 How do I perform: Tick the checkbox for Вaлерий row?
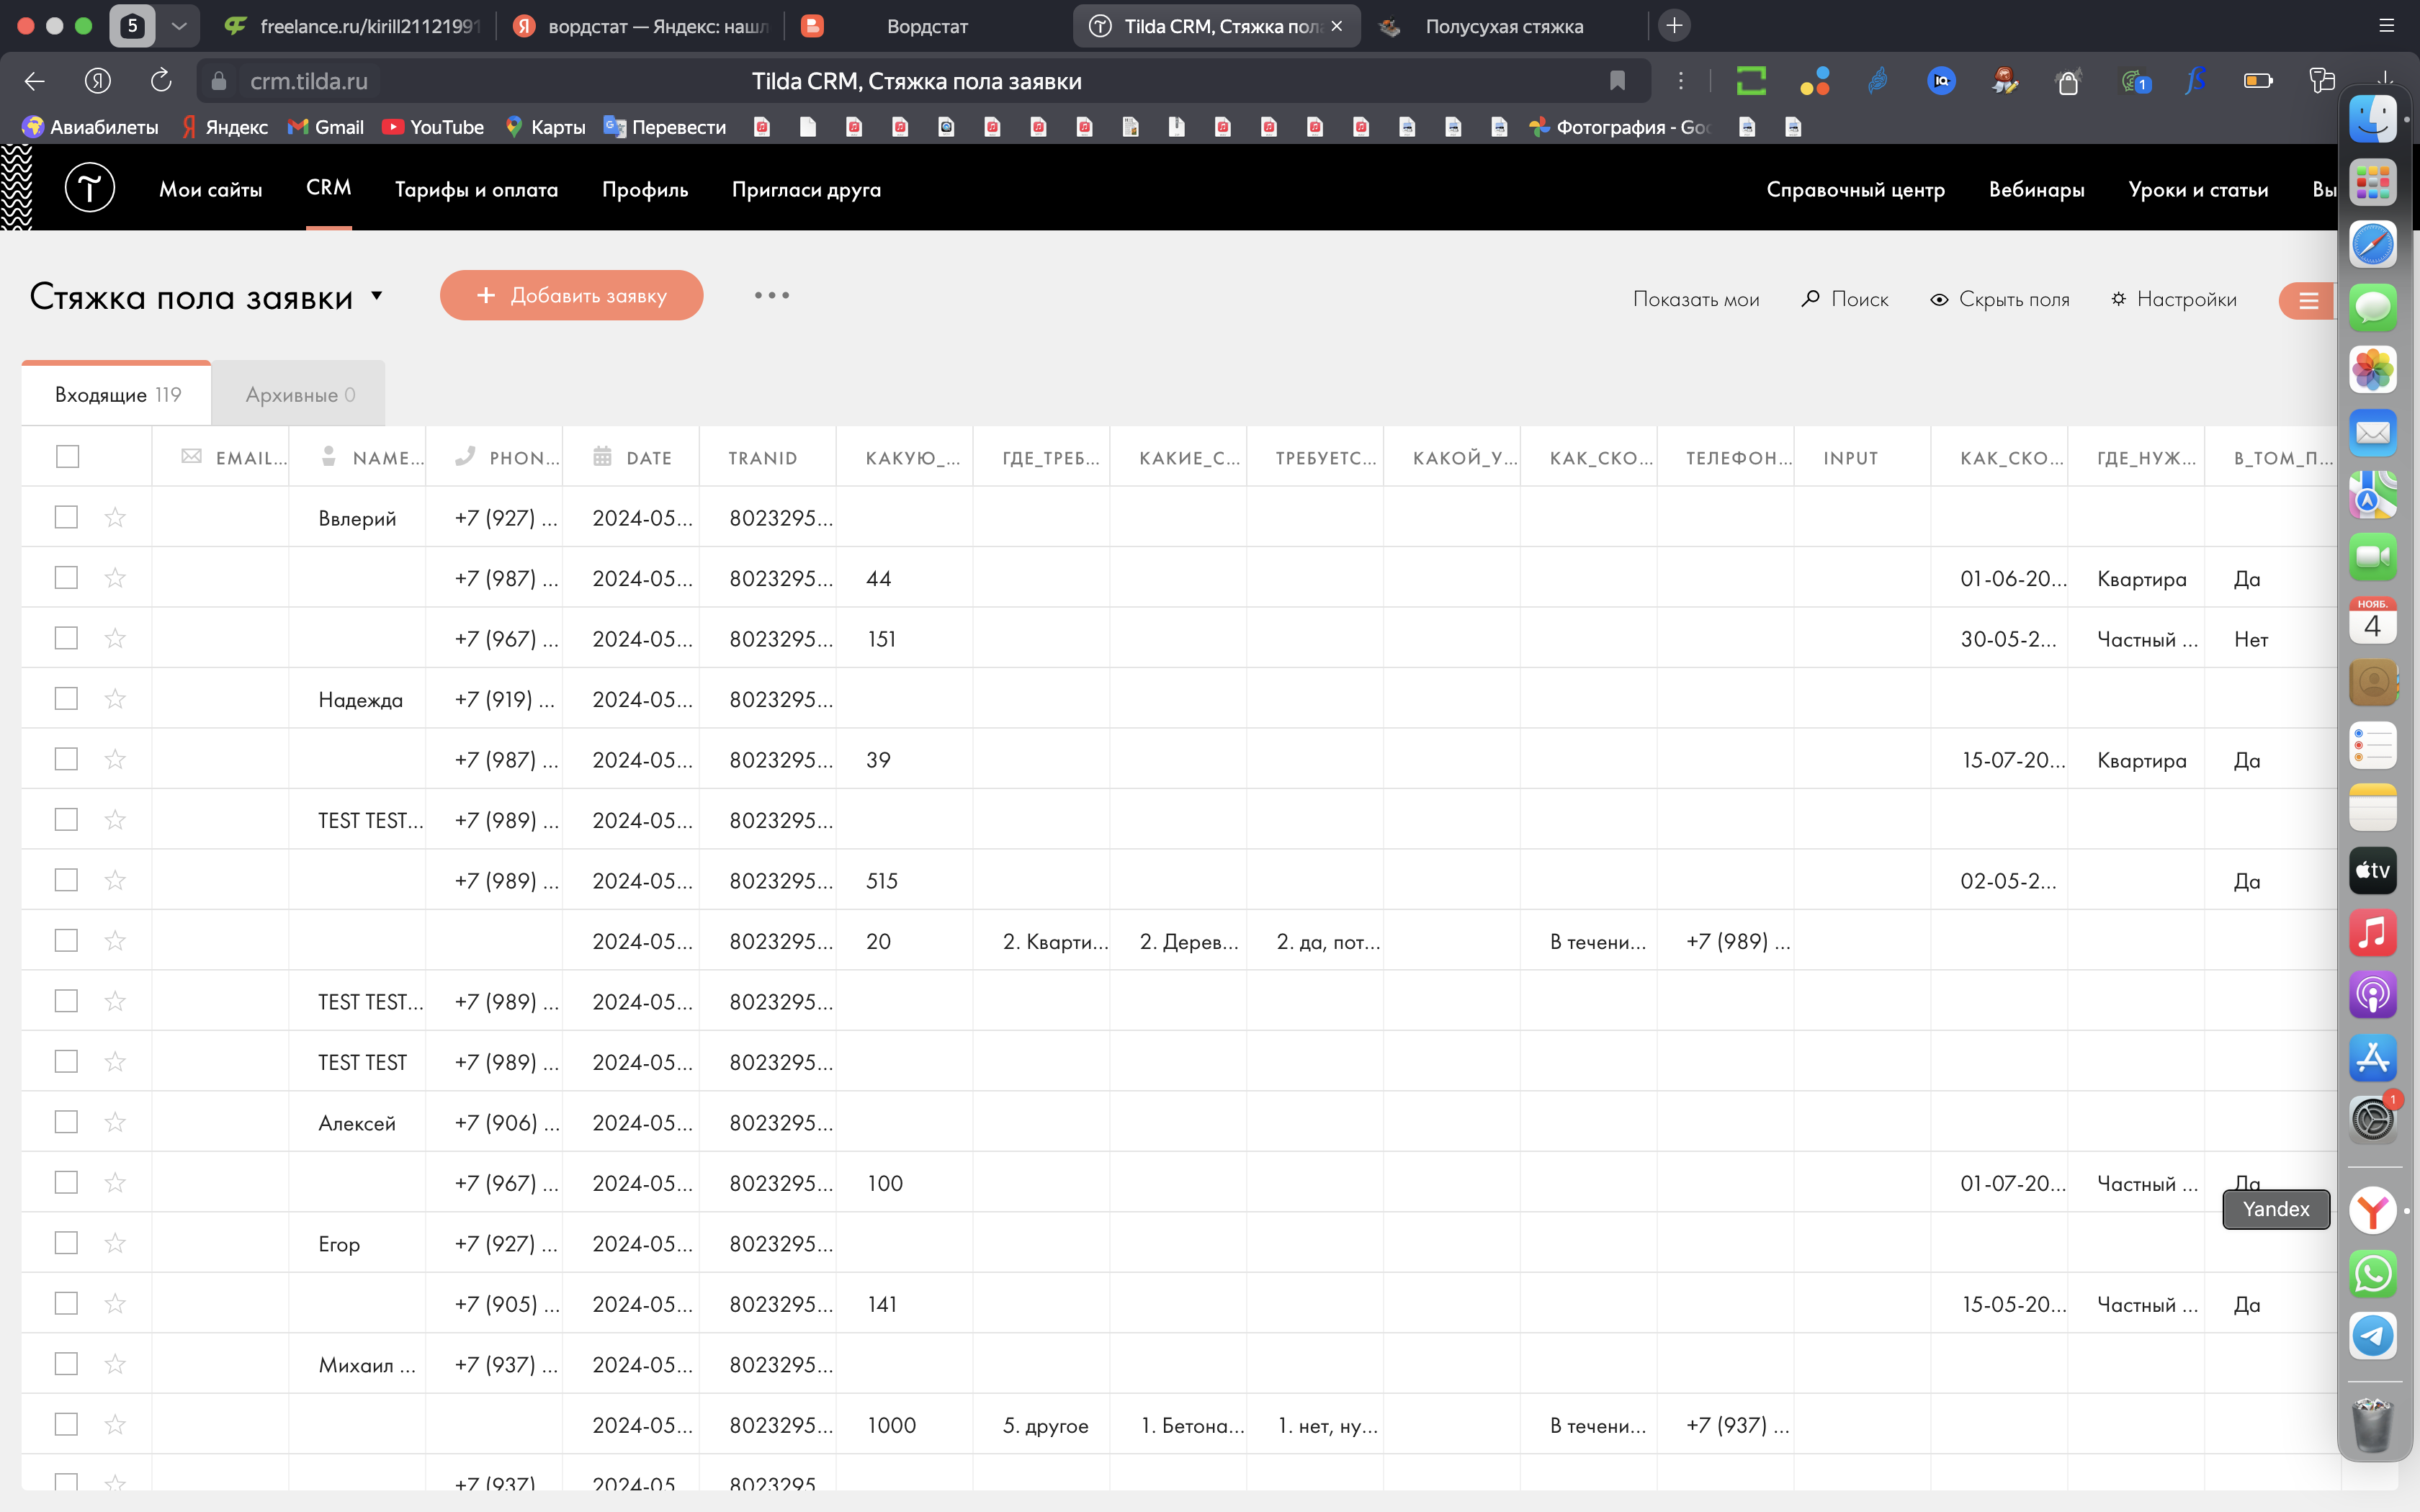pos(66,517)
